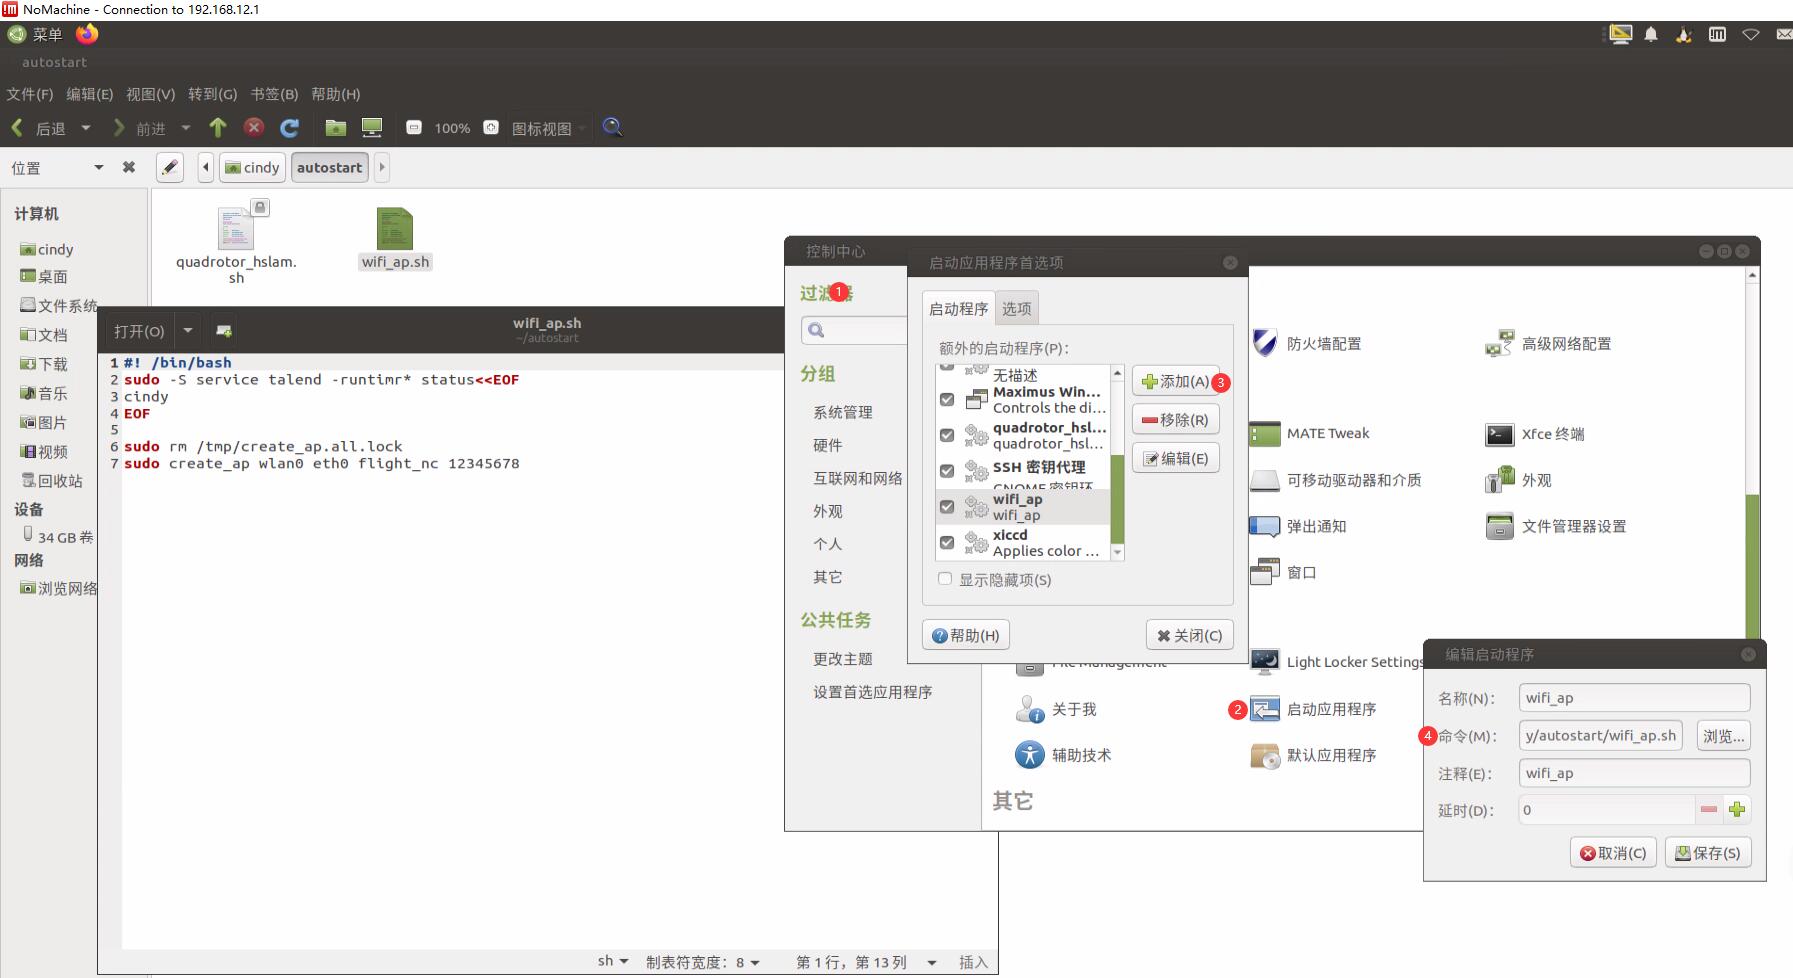Toggle xiccd startup checkbox

coord(947,543)
